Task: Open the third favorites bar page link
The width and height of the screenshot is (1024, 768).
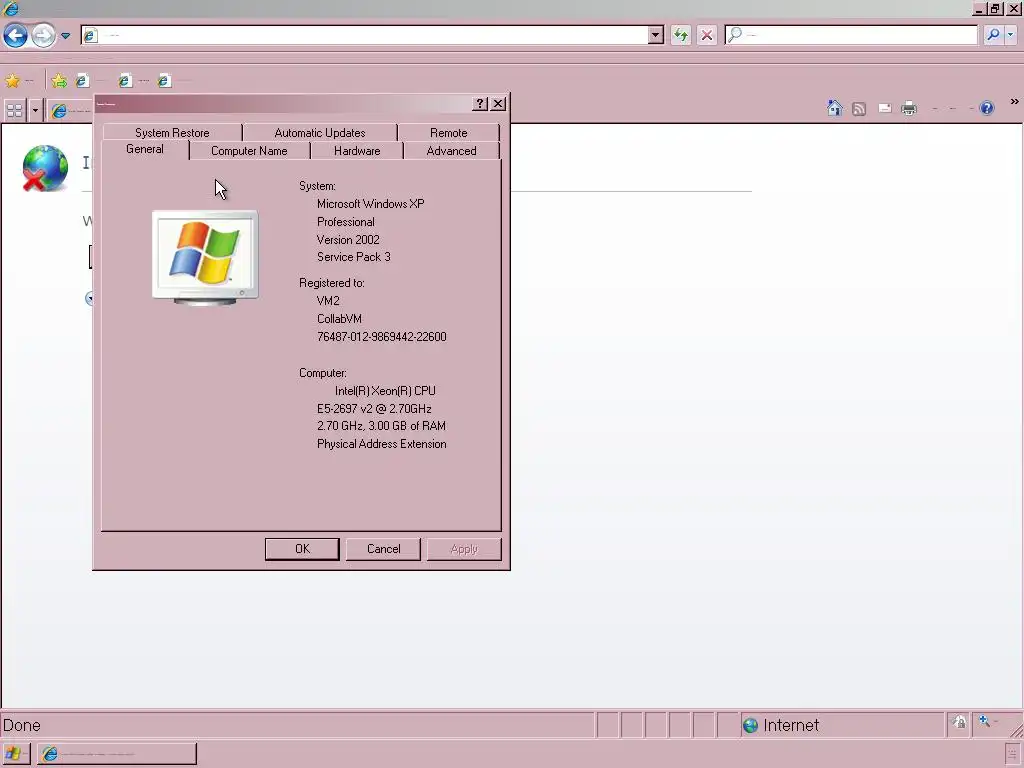Action: pyautogui.click(x=164, y=81)
